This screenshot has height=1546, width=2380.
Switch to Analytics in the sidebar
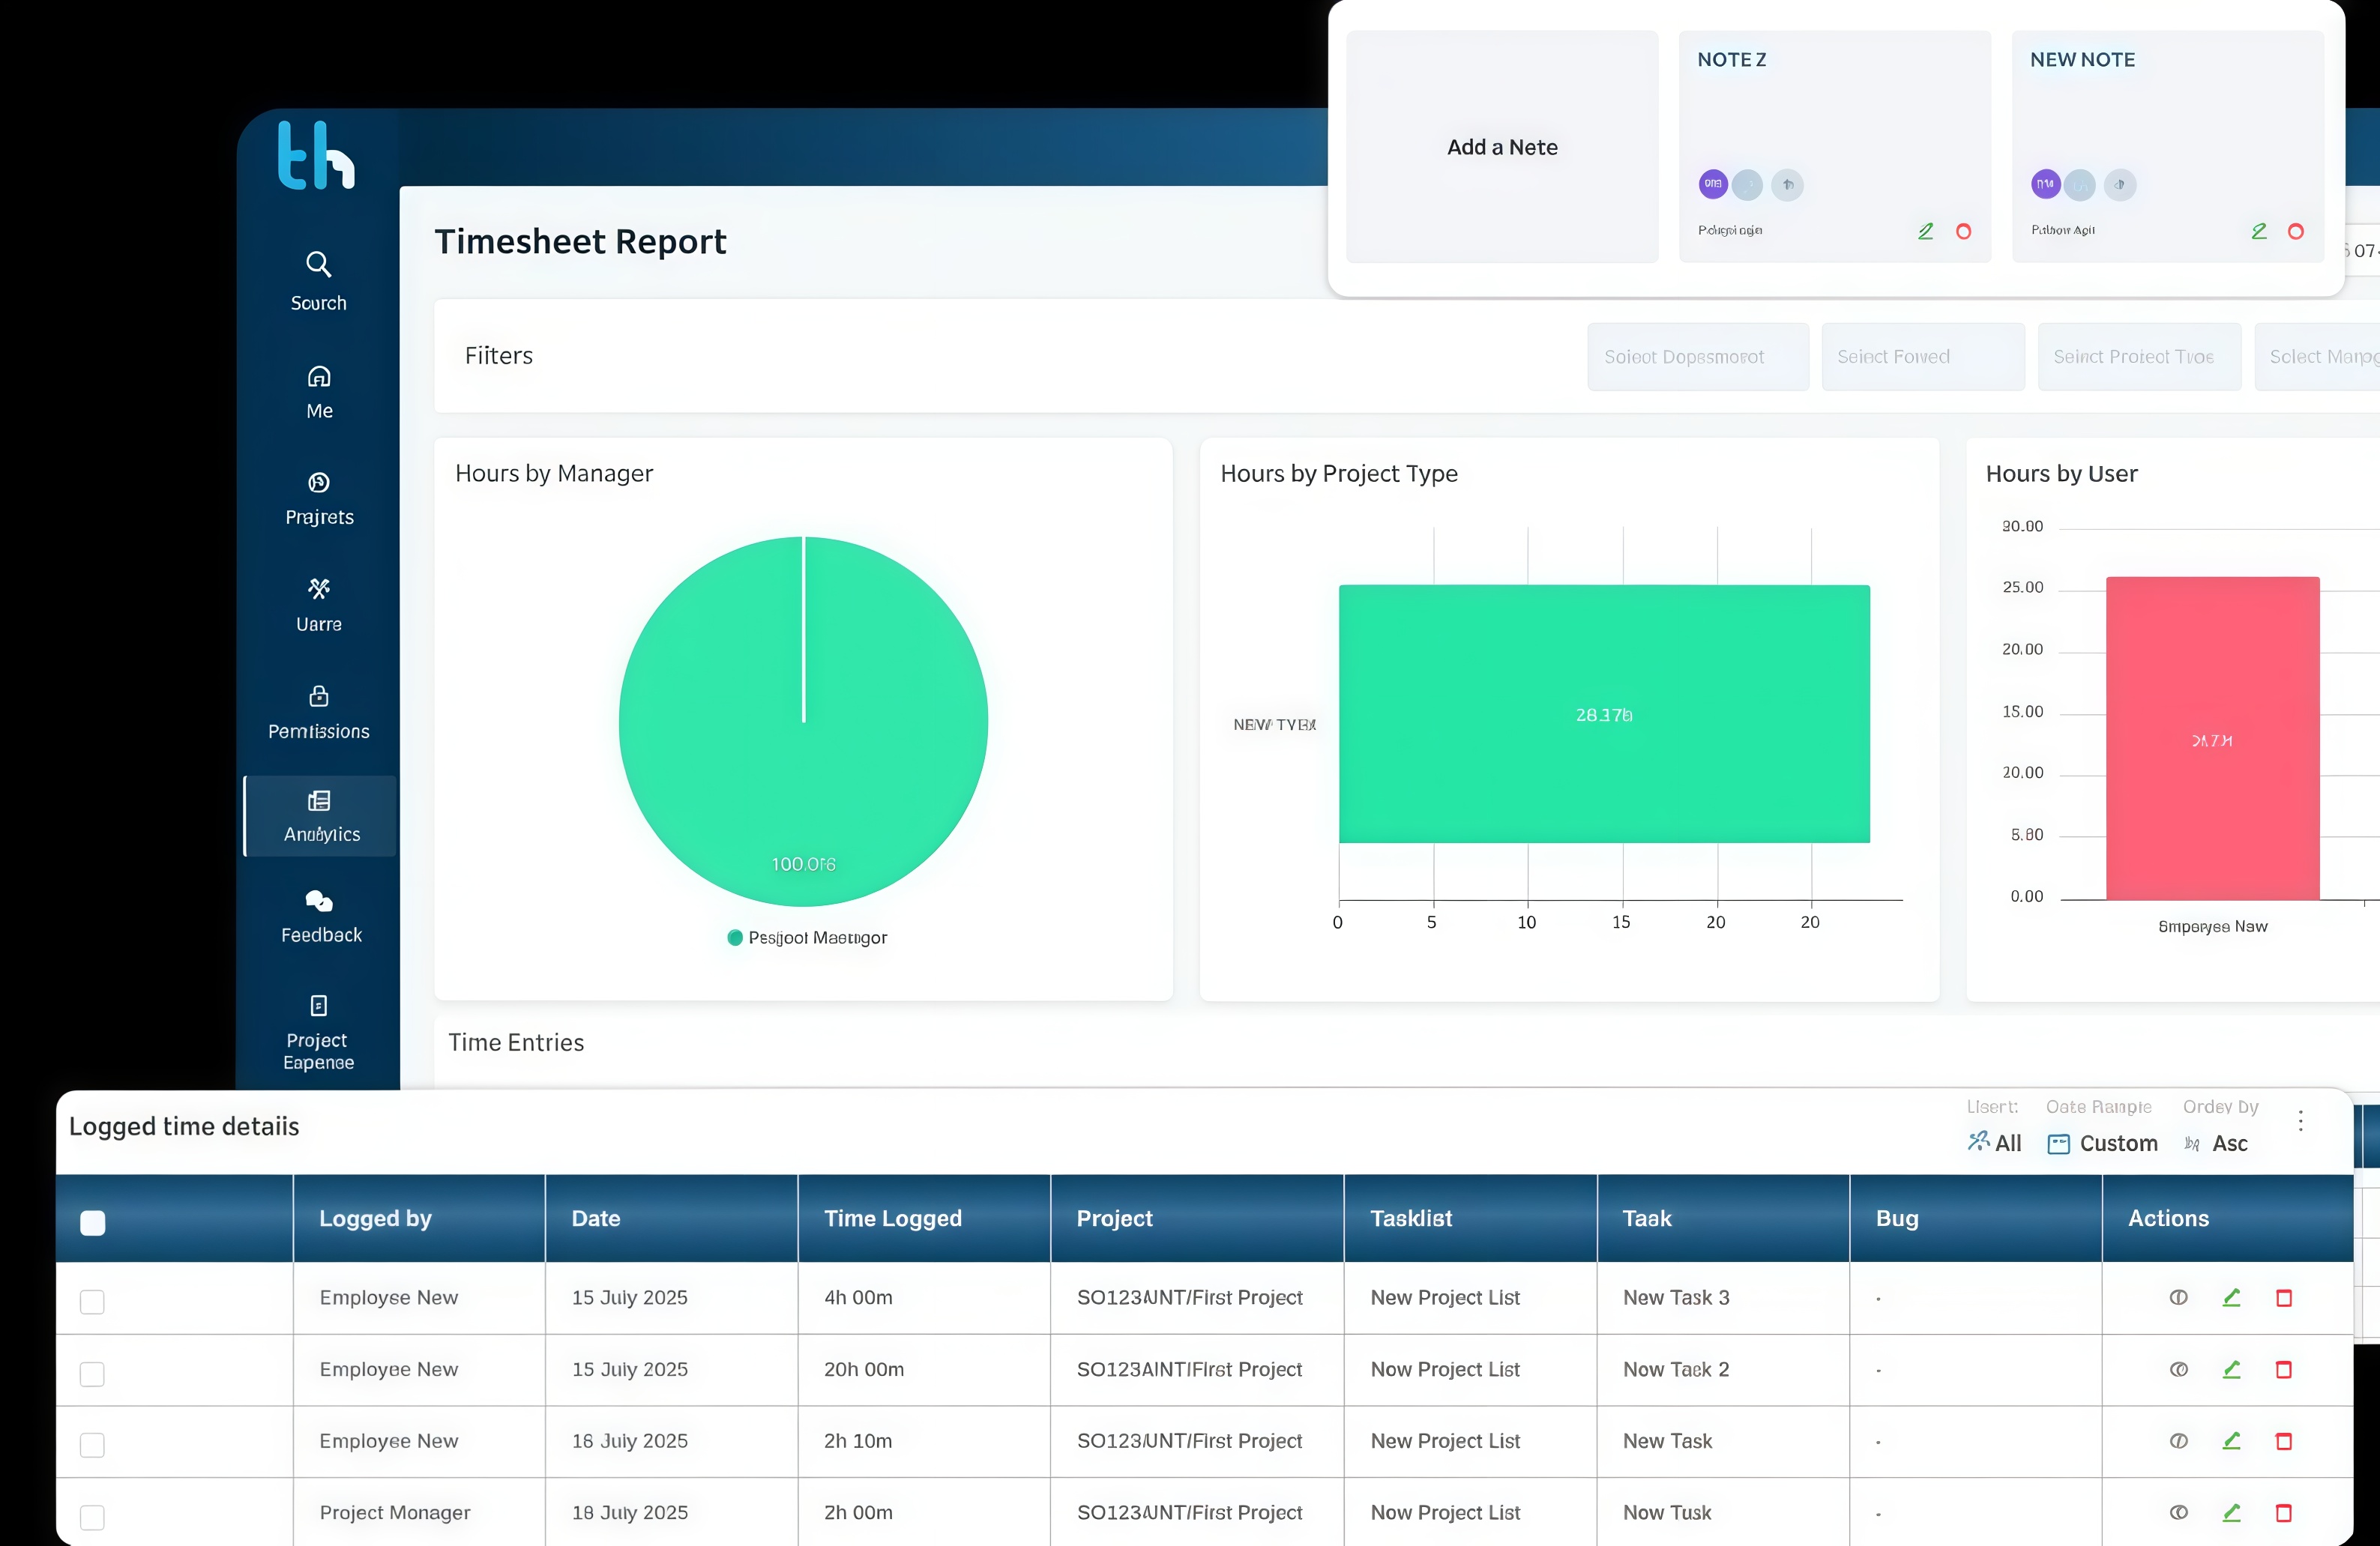pos(320,816)
